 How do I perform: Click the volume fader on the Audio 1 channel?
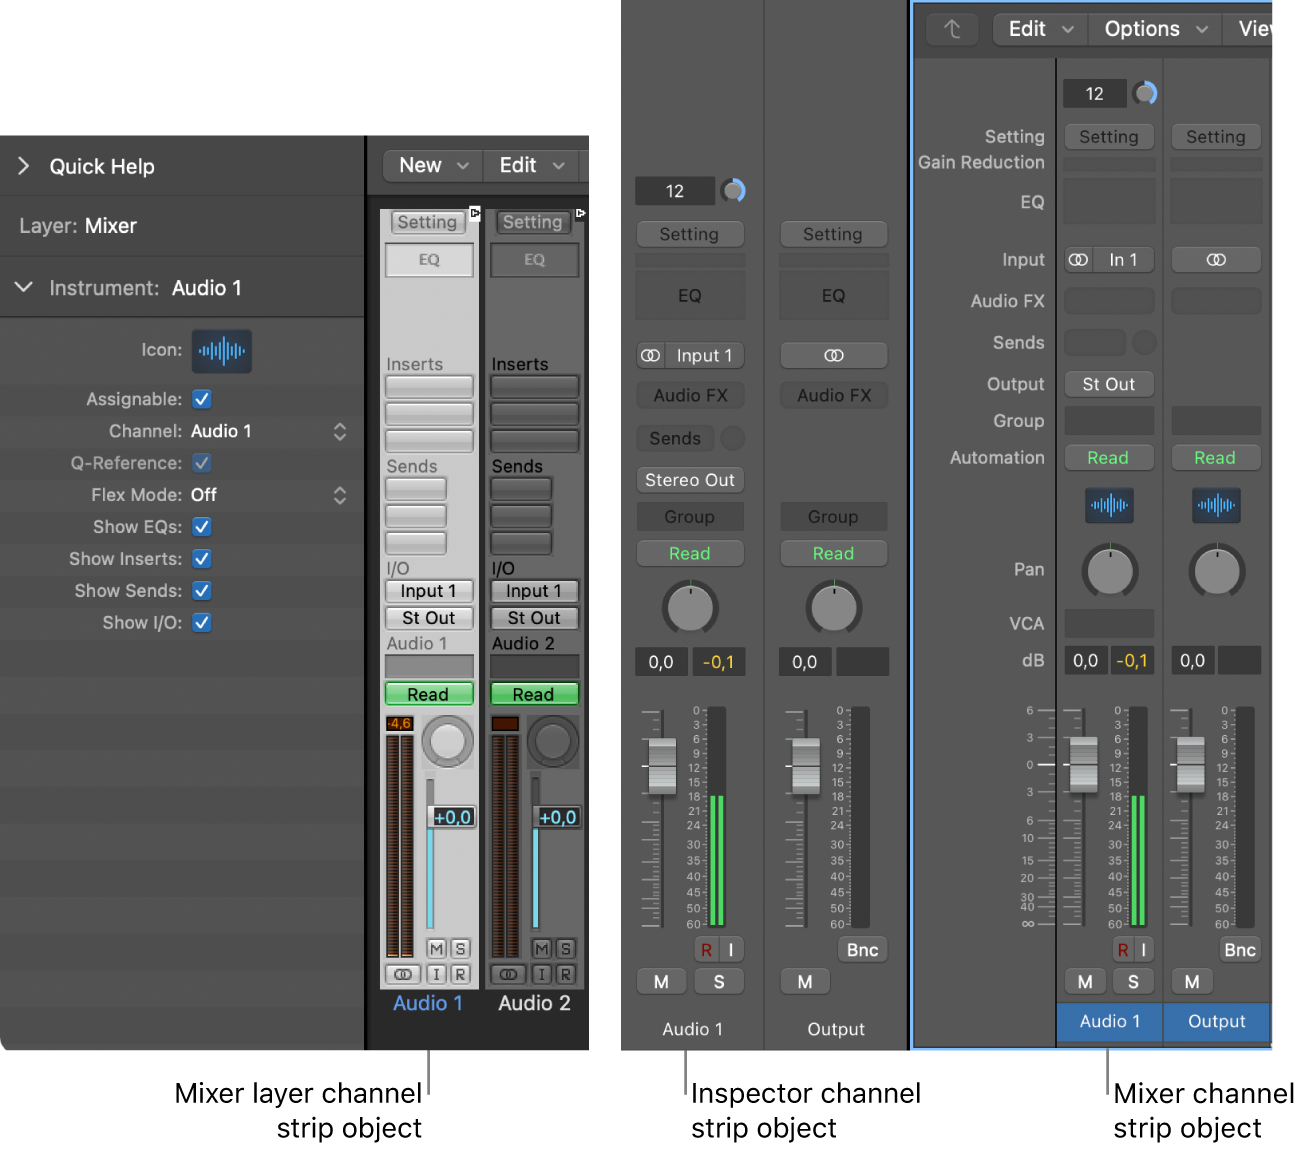tap(1082, 765)
